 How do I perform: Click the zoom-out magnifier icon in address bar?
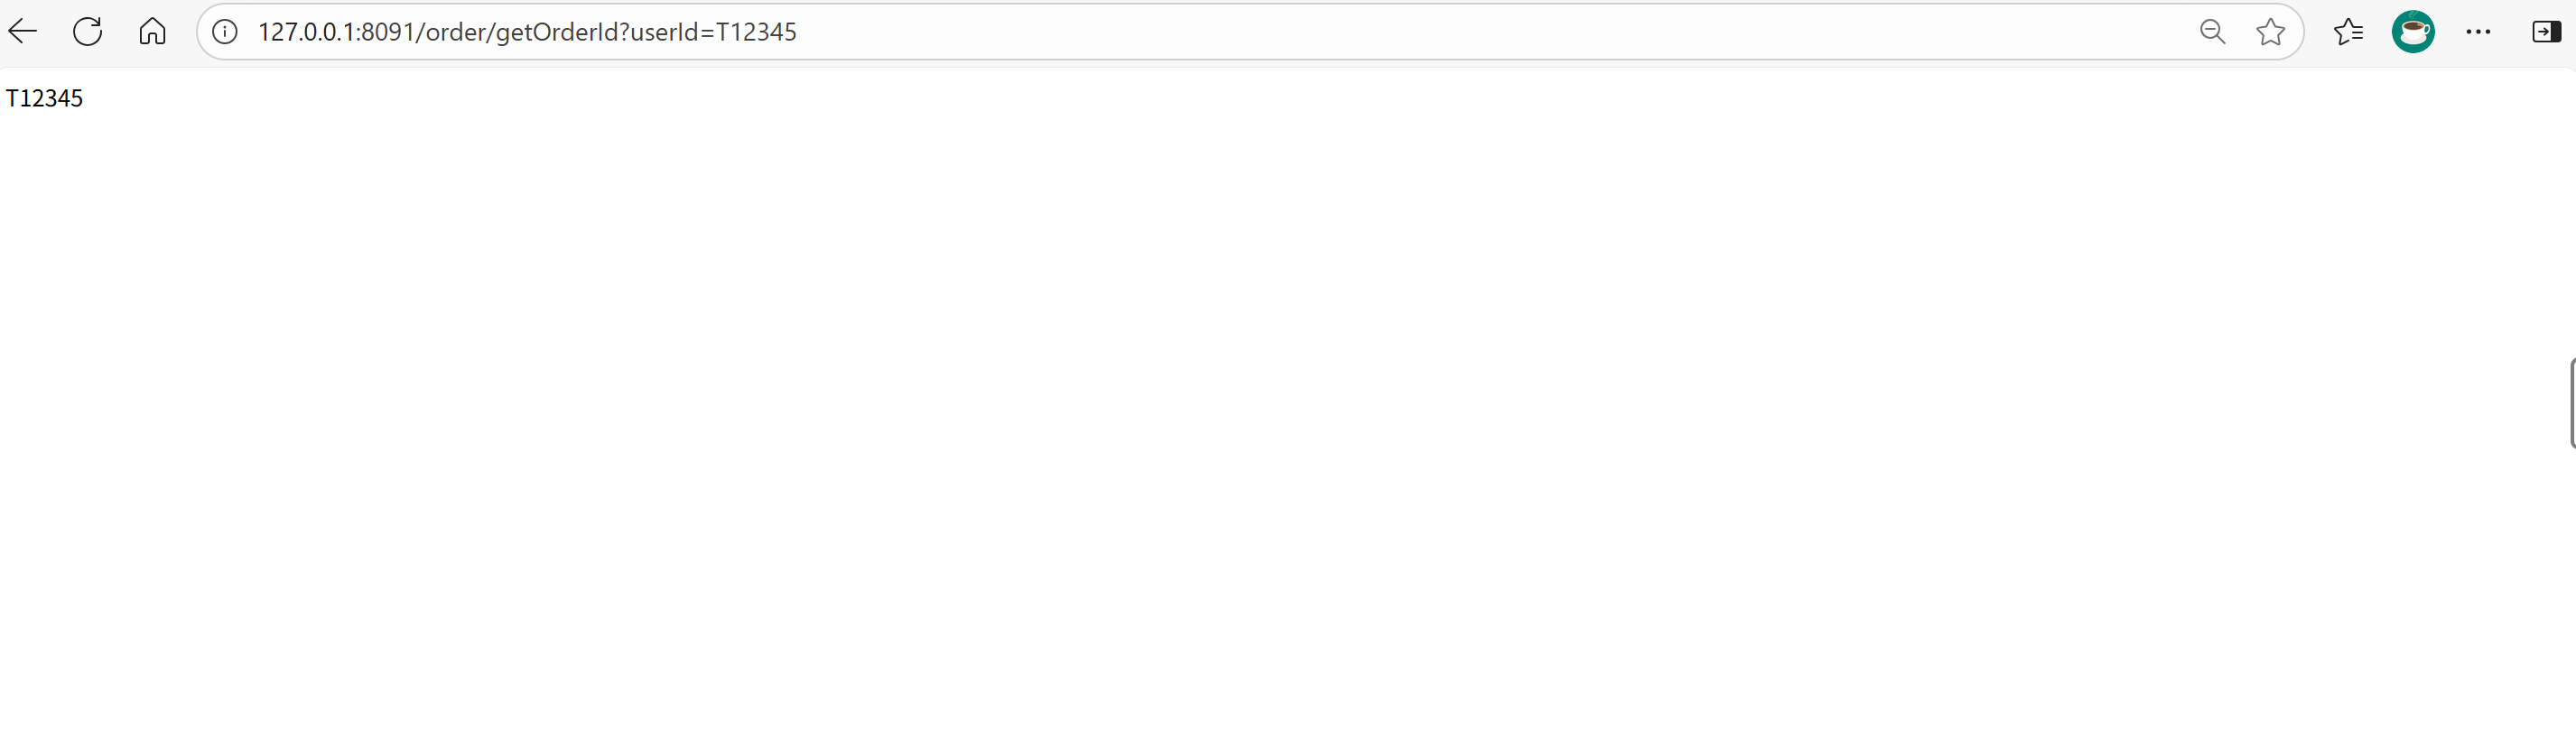coord(2212,32)
